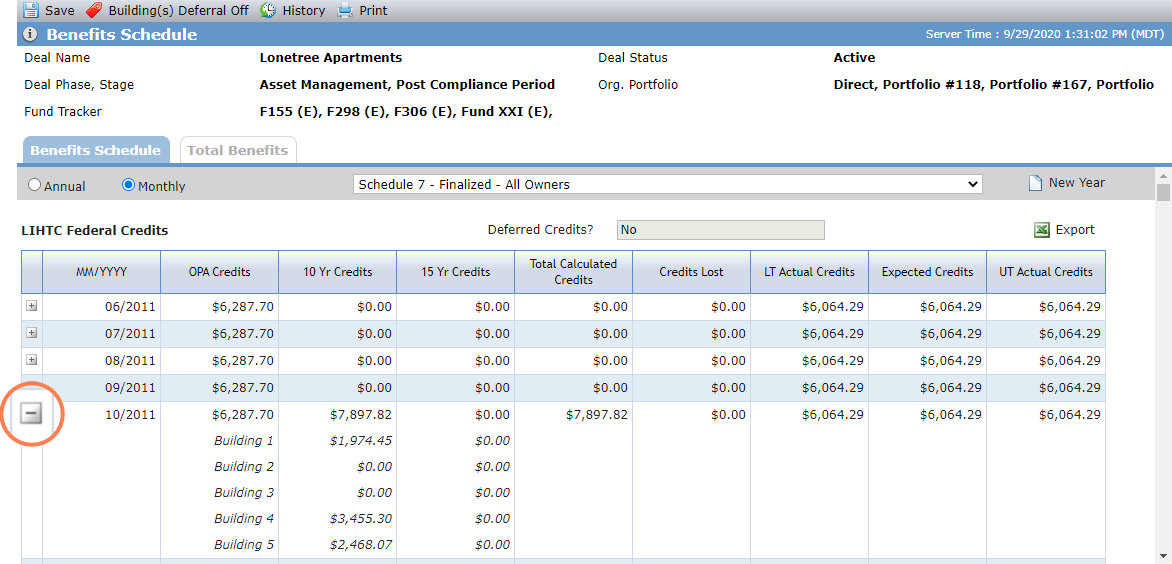The image size is (1172, 564).
Task: Click the Total Calculated Credits column header
Action: coord(573,272)
